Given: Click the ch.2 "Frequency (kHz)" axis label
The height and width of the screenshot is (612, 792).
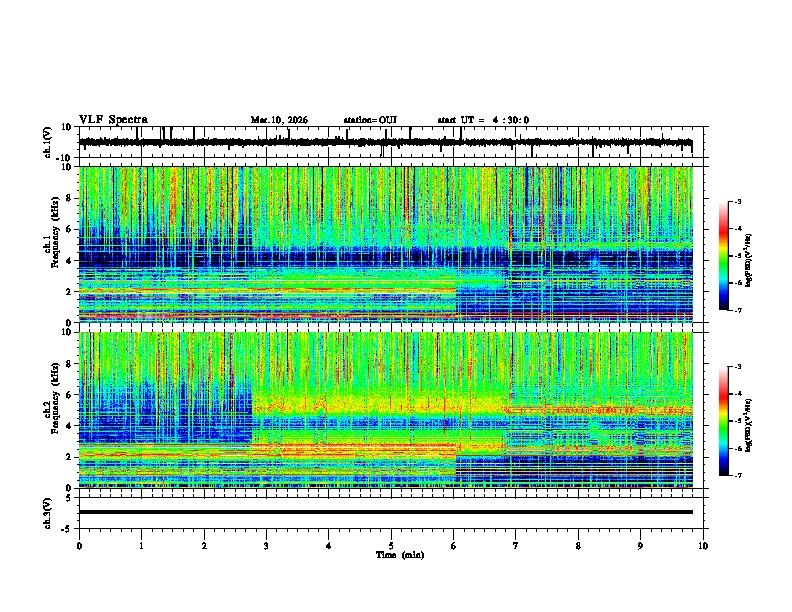Looking at the screenshot, I should tap(55, 398).
